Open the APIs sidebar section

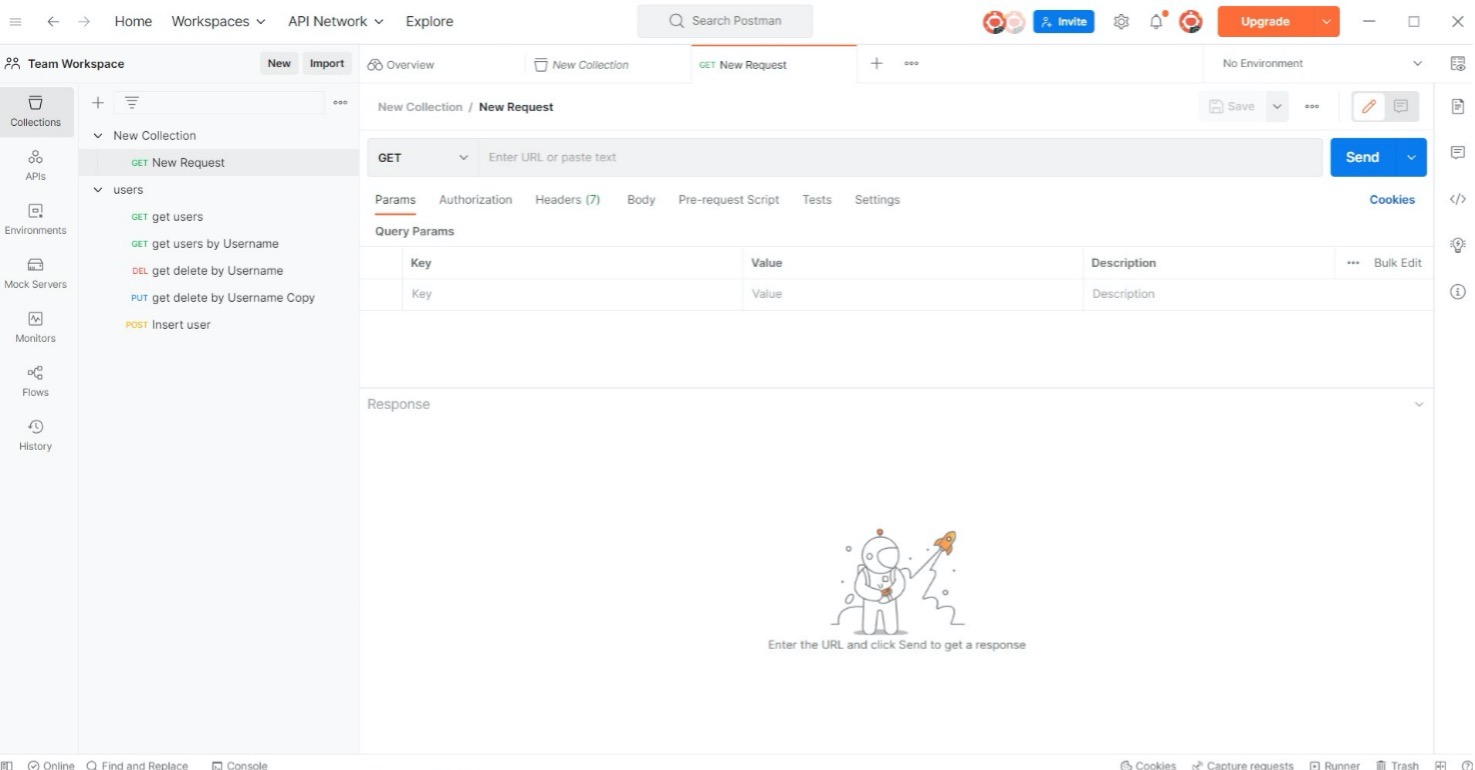point(36,165)
